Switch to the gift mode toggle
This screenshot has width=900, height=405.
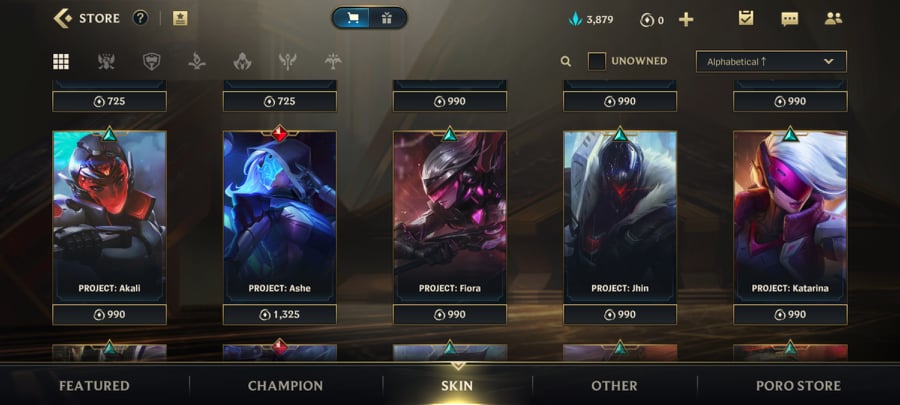[387, 18]
